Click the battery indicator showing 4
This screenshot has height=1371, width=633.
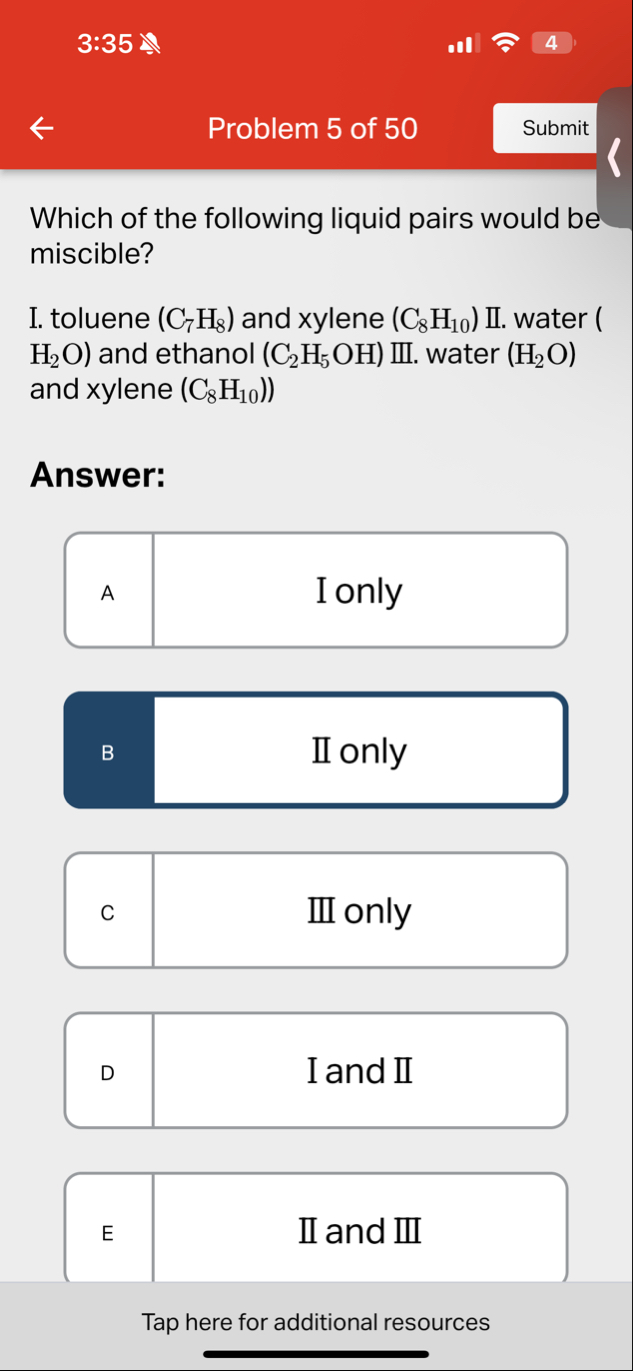[552, 42]
